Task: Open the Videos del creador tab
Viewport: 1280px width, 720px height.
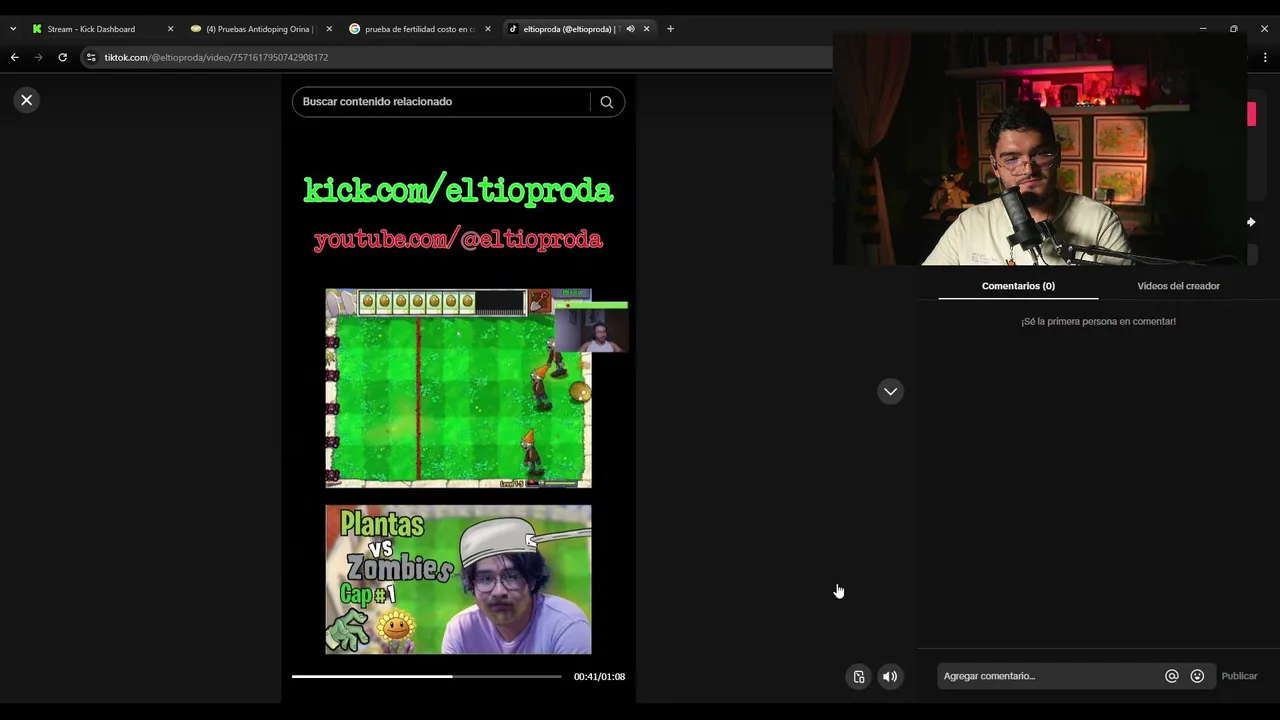Action: click(x=1178, y=286)
